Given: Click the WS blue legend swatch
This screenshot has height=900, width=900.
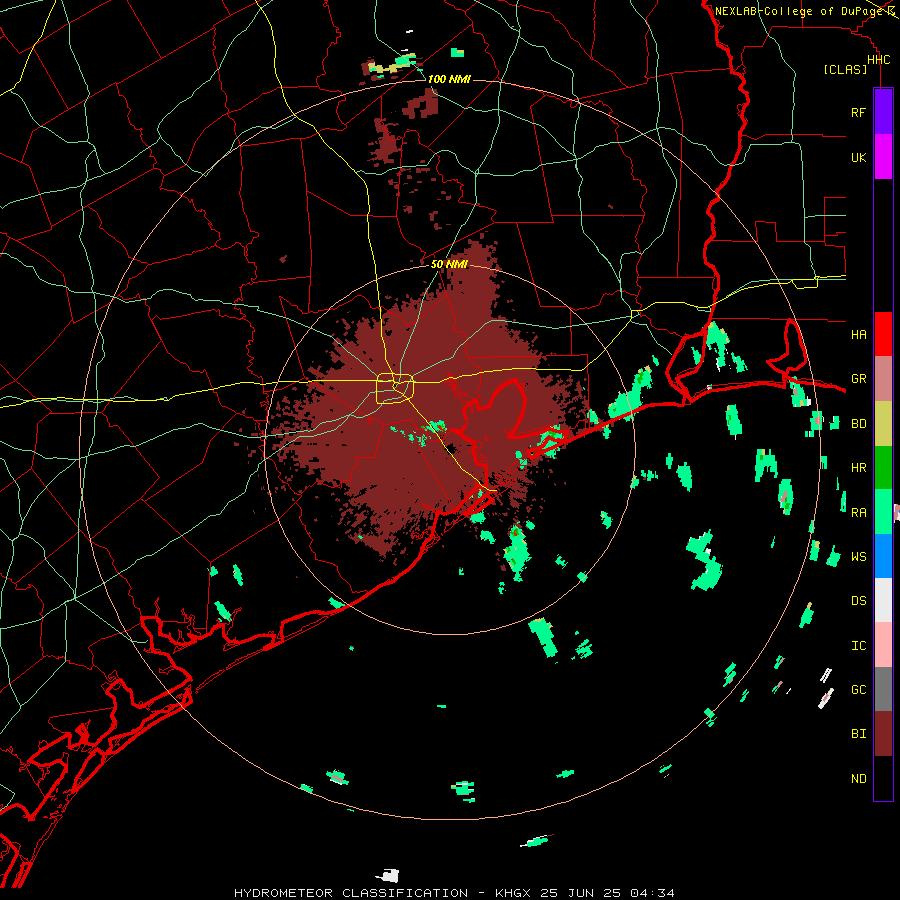Looking at the screenshot, I should (883, 556).
